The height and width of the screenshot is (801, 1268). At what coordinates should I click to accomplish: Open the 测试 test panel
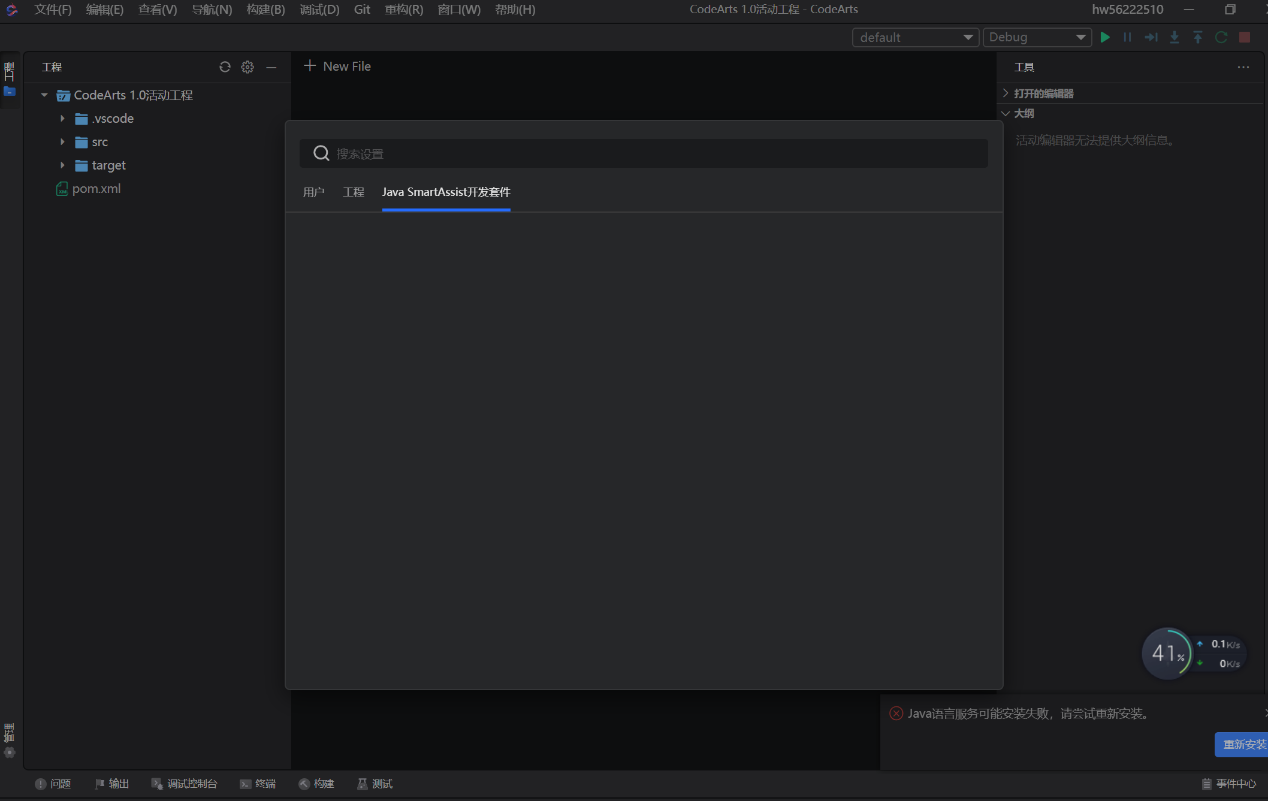375,784
